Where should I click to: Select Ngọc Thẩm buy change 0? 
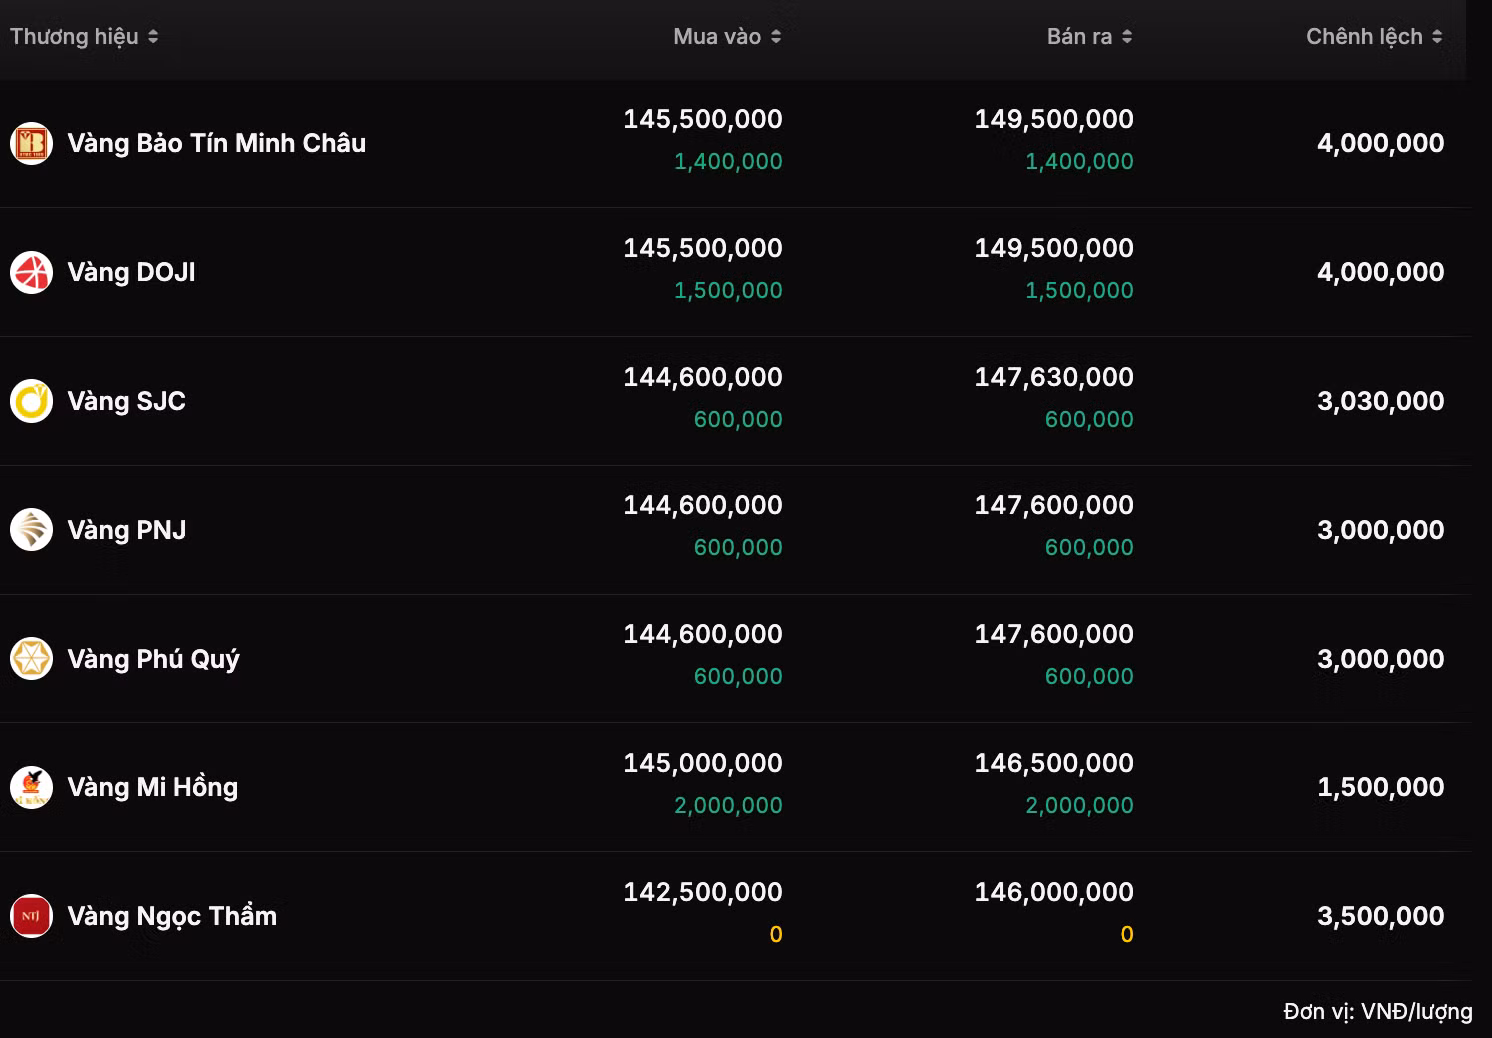(776, 934)
